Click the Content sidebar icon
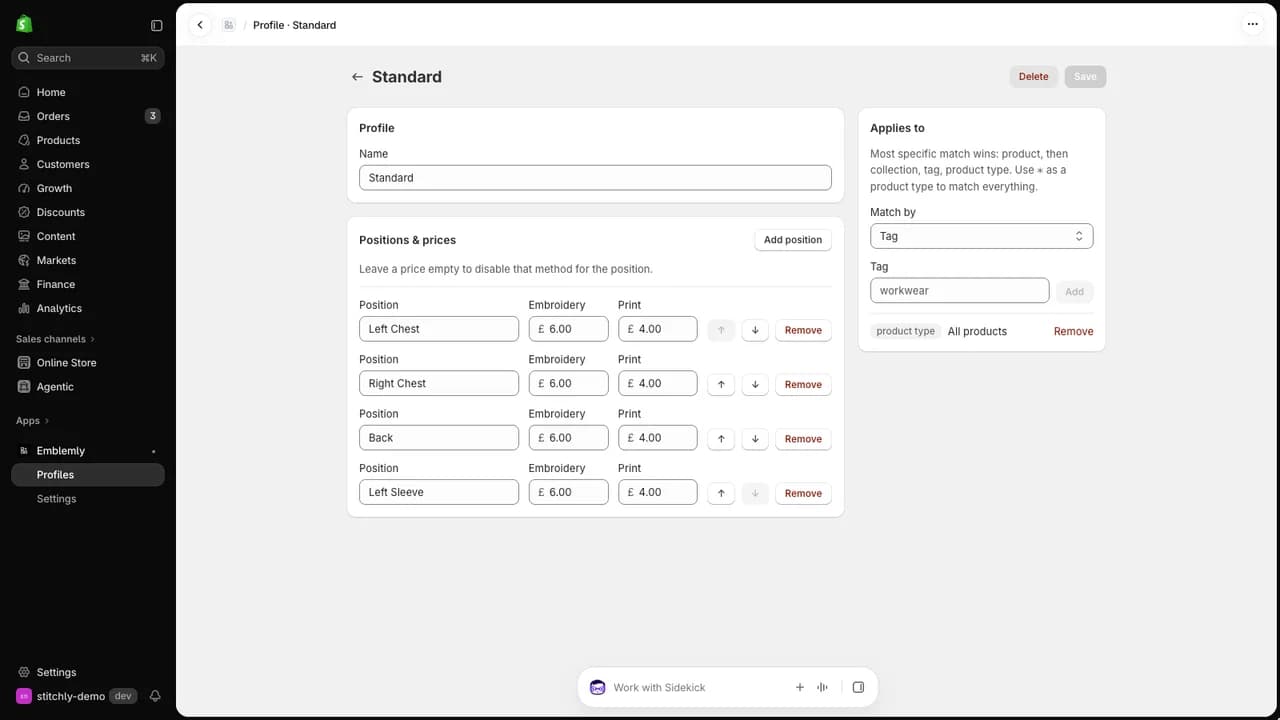 [x=25, y=236]
